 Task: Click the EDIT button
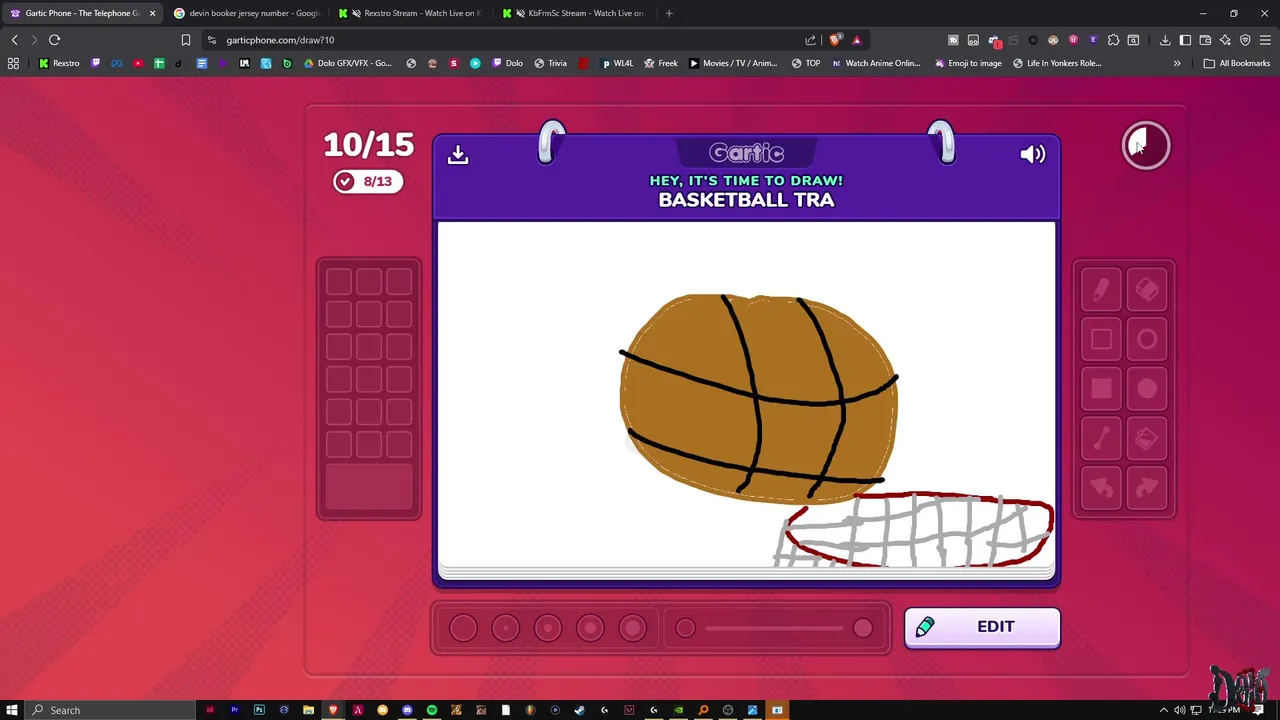pos(982,627)
